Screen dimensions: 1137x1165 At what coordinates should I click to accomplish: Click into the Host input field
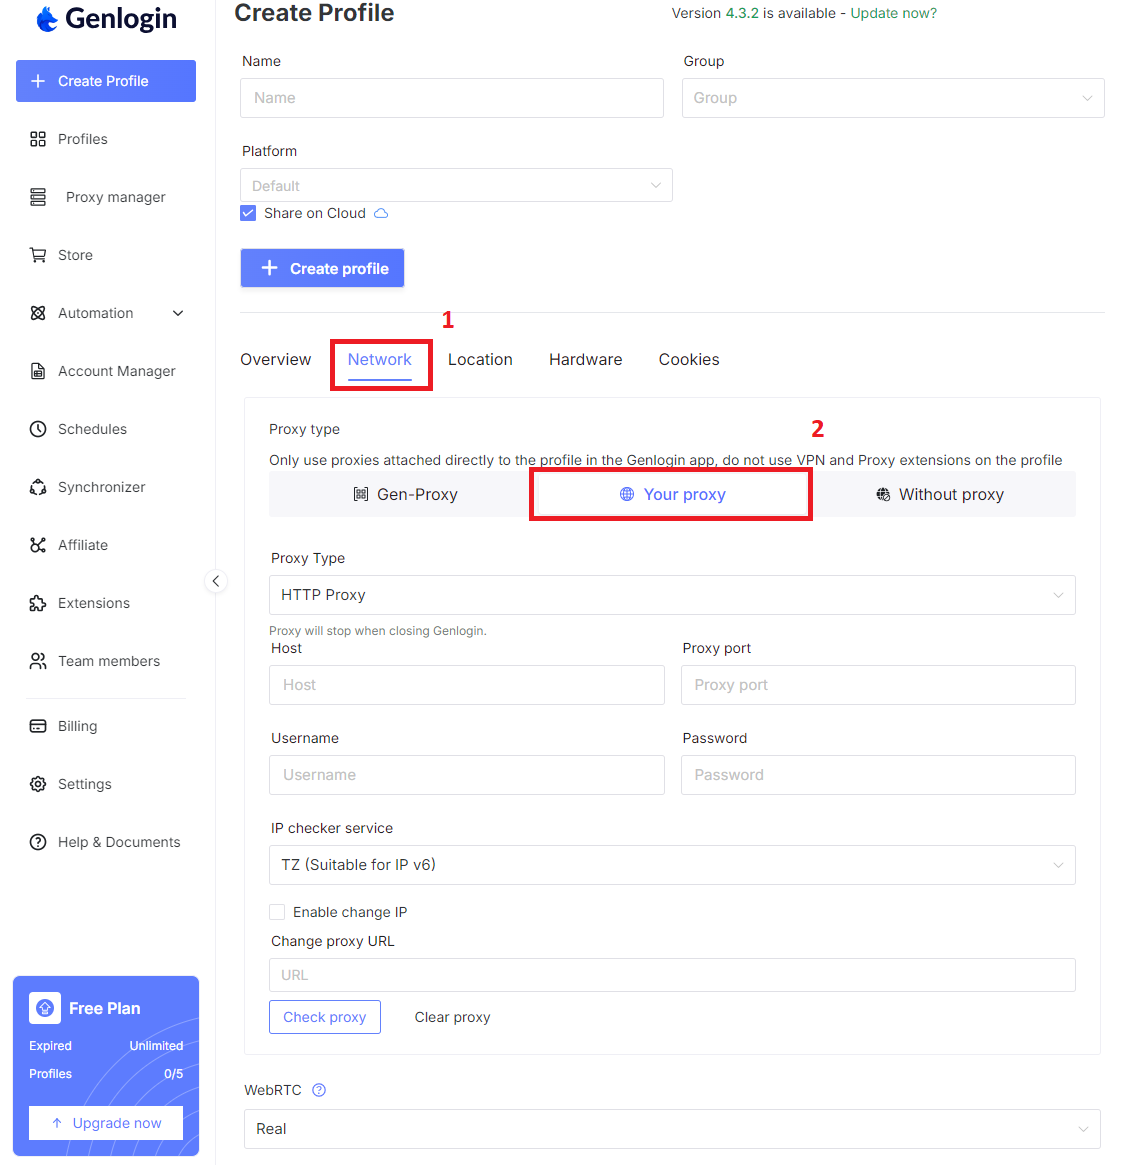pyautogui.click(x=466, y=685)
